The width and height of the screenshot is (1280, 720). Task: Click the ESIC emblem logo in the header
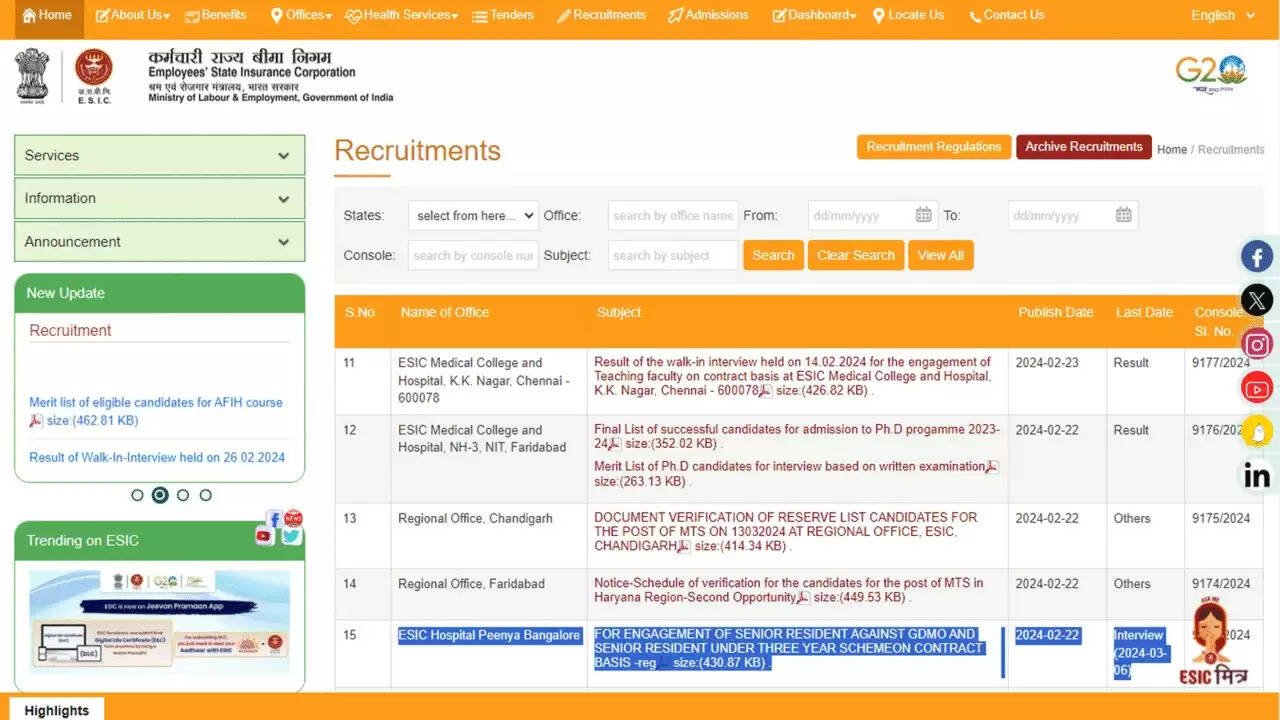coord(94,76)
